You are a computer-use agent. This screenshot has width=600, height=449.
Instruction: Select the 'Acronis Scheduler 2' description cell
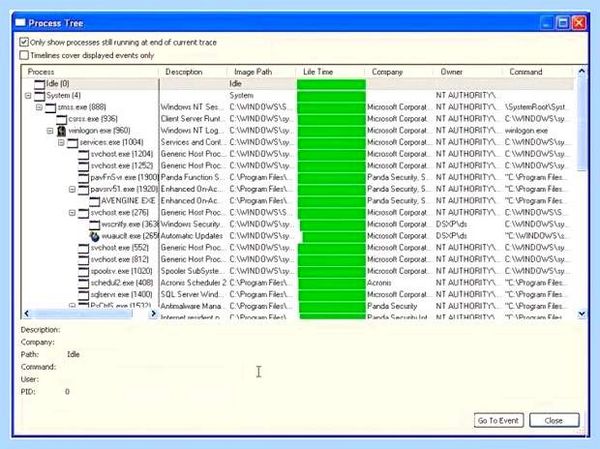point(193,283)
